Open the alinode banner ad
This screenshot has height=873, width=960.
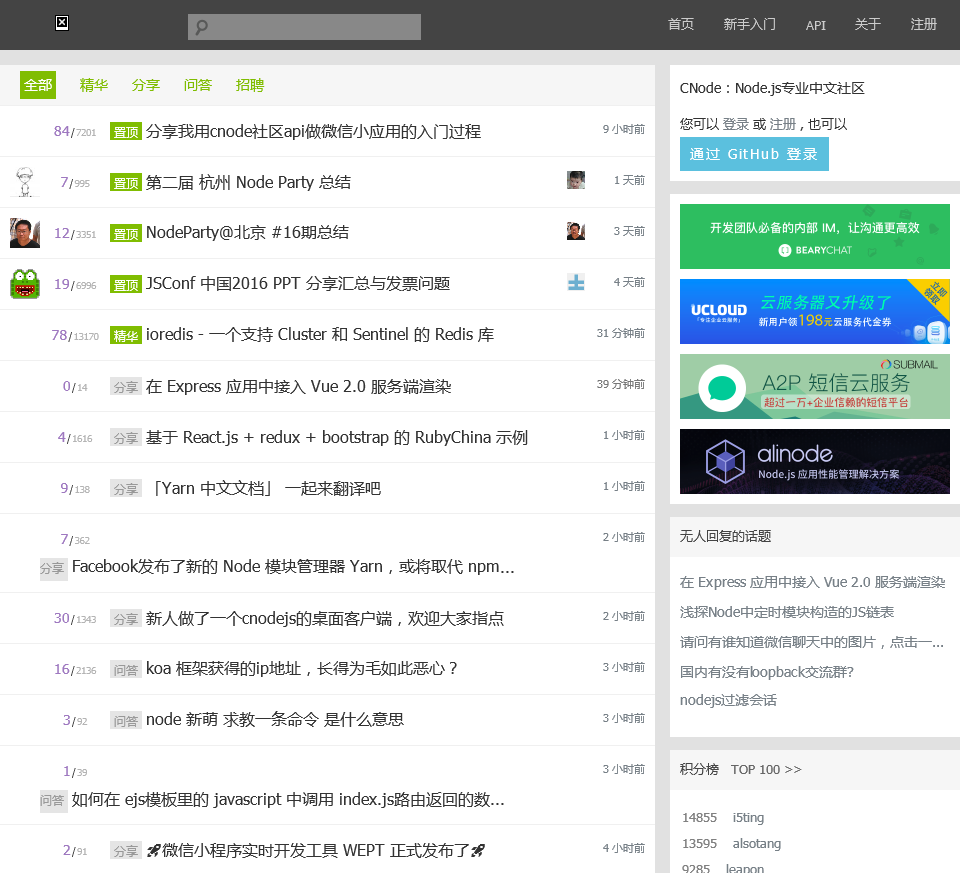click(x=814, y=462)
